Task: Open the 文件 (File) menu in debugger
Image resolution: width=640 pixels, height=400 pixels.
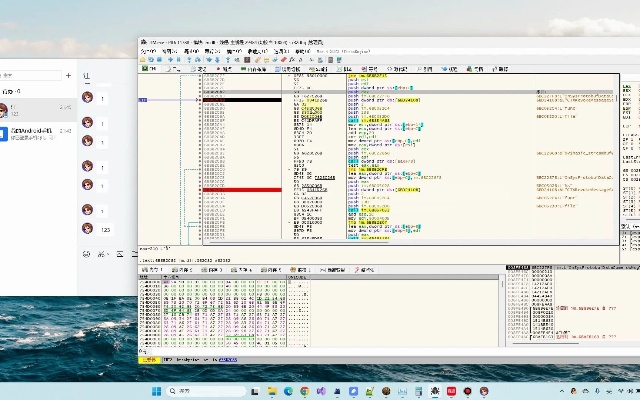Action: (146, 50)
